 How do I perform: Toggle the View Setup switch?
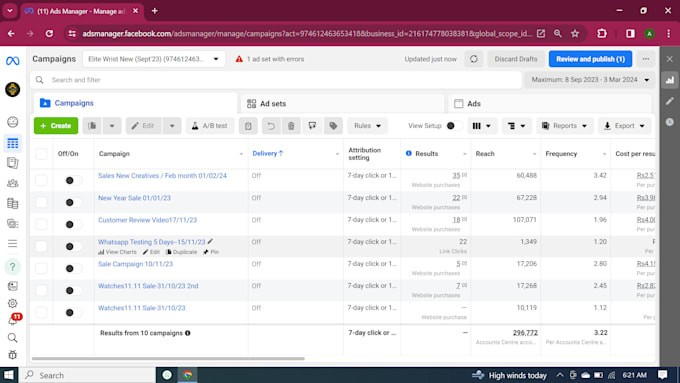pyautogui.click(x=454, y=126)
